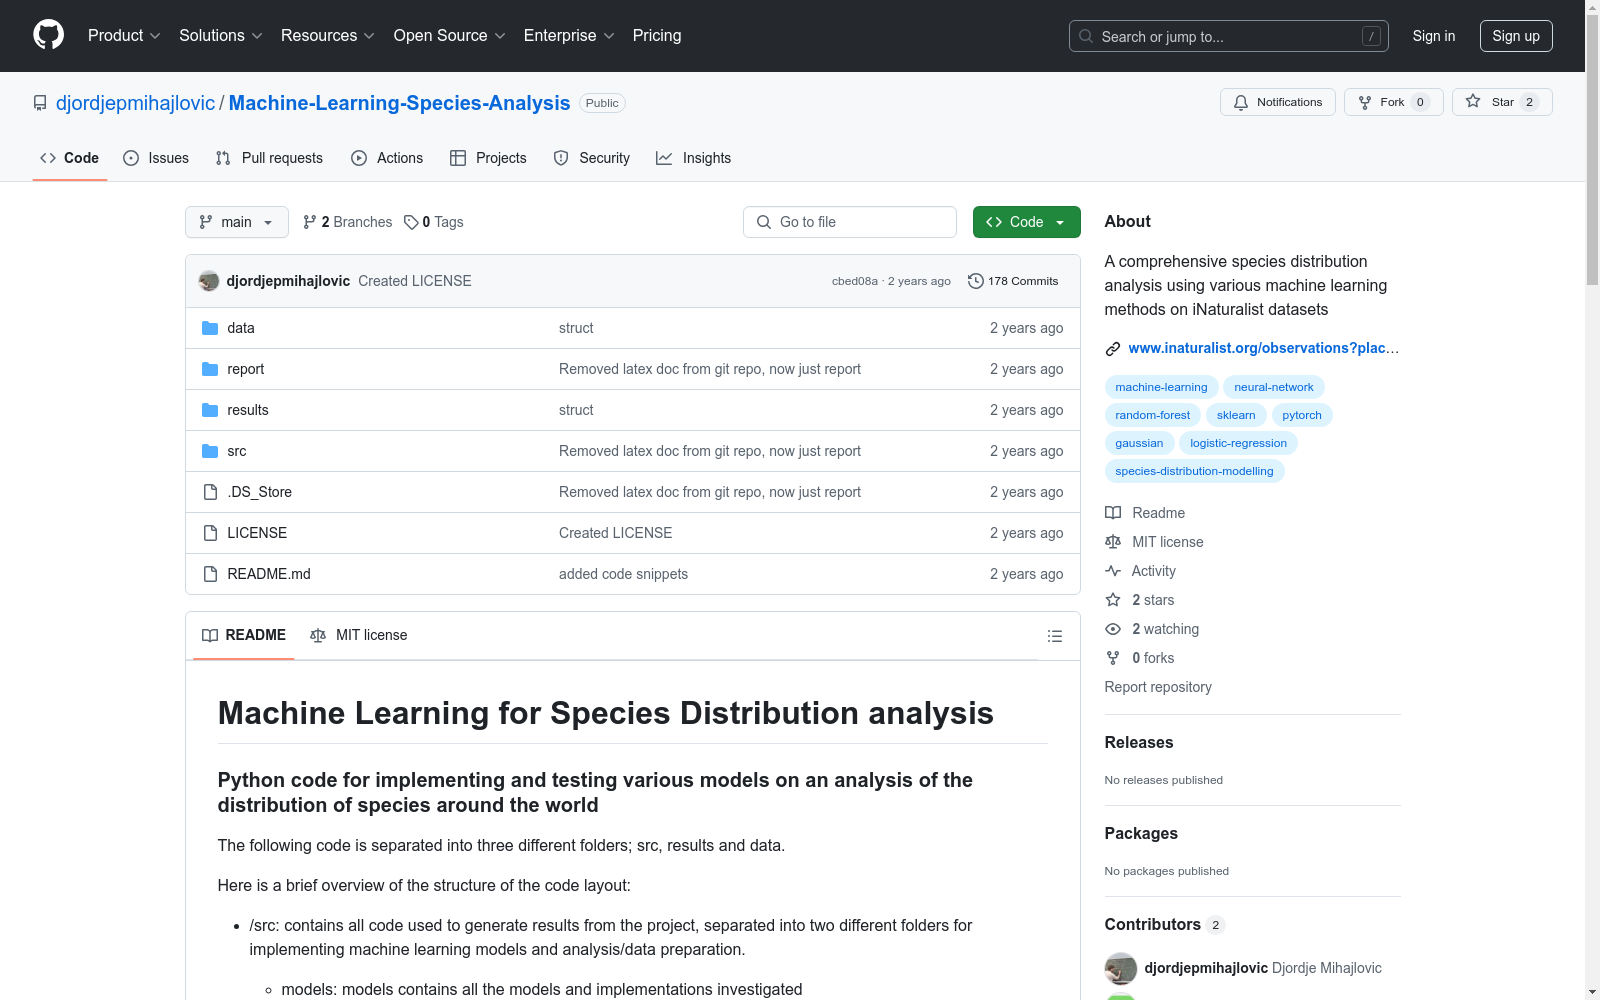1600x1000 pixels.
Task: Expand the Solutions menu
Action: pos(221,36)
